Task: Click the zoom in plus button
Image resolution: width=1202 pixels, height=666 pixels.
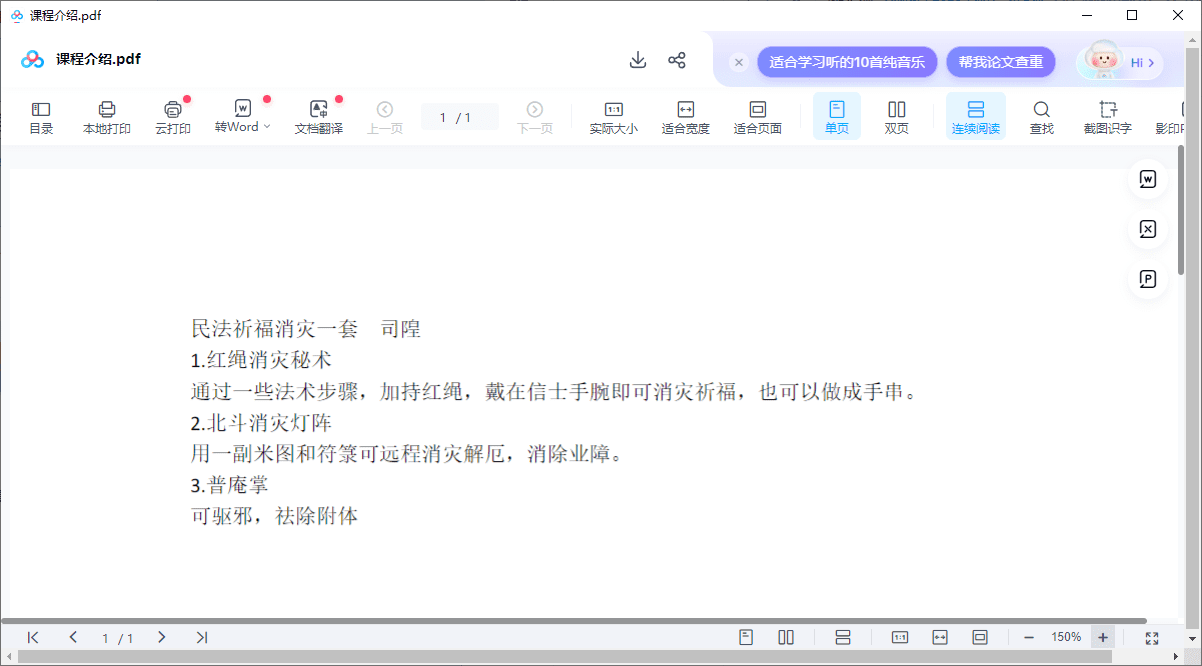Action: 1103,637
